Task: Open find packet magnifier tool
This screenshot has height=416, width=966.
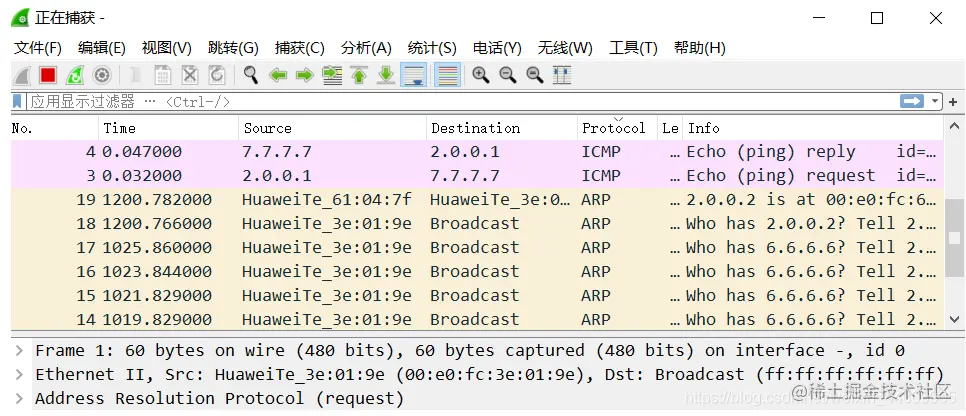Action: pos(251,75)
